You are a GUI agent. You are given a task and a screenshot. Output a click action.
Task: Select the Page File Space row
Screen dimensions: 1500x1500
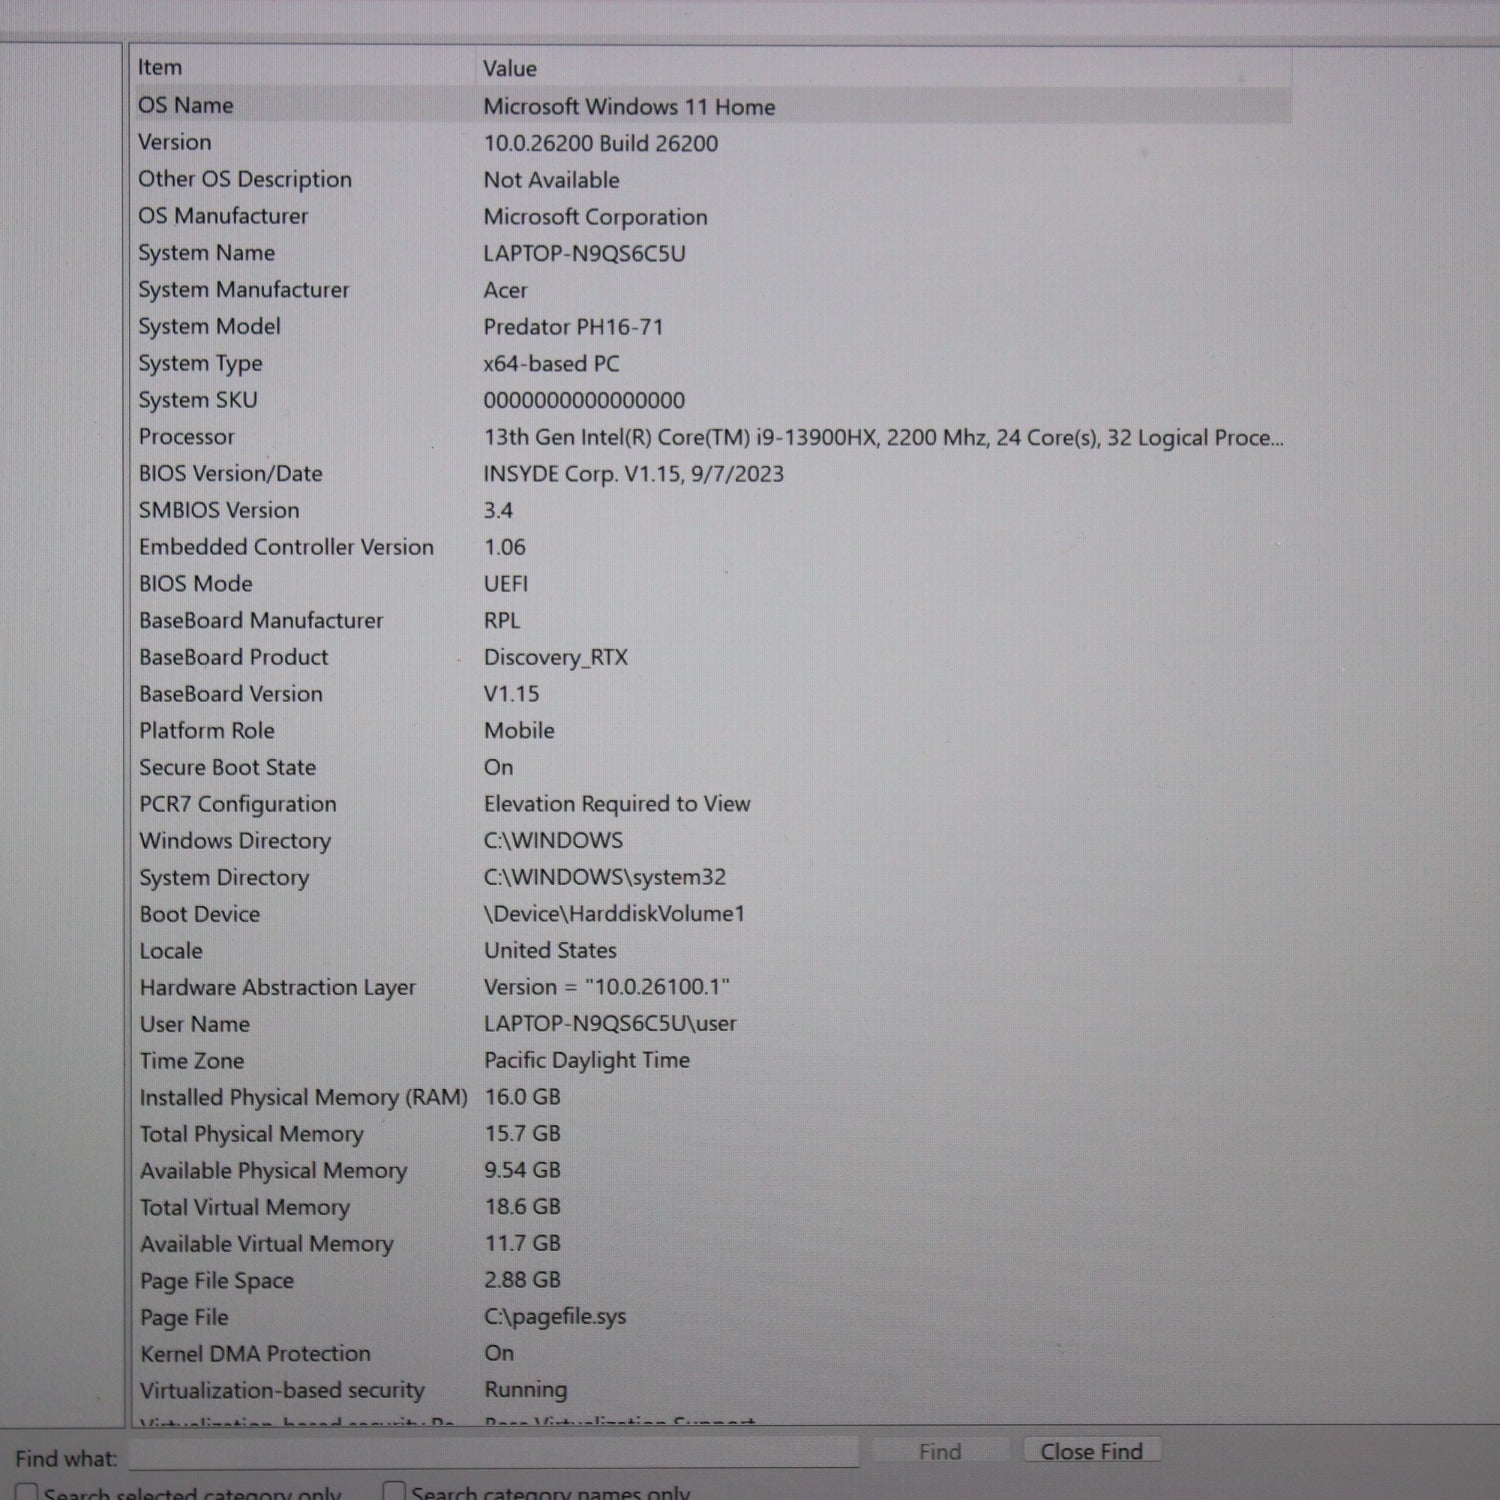(x=217, y=1281)
